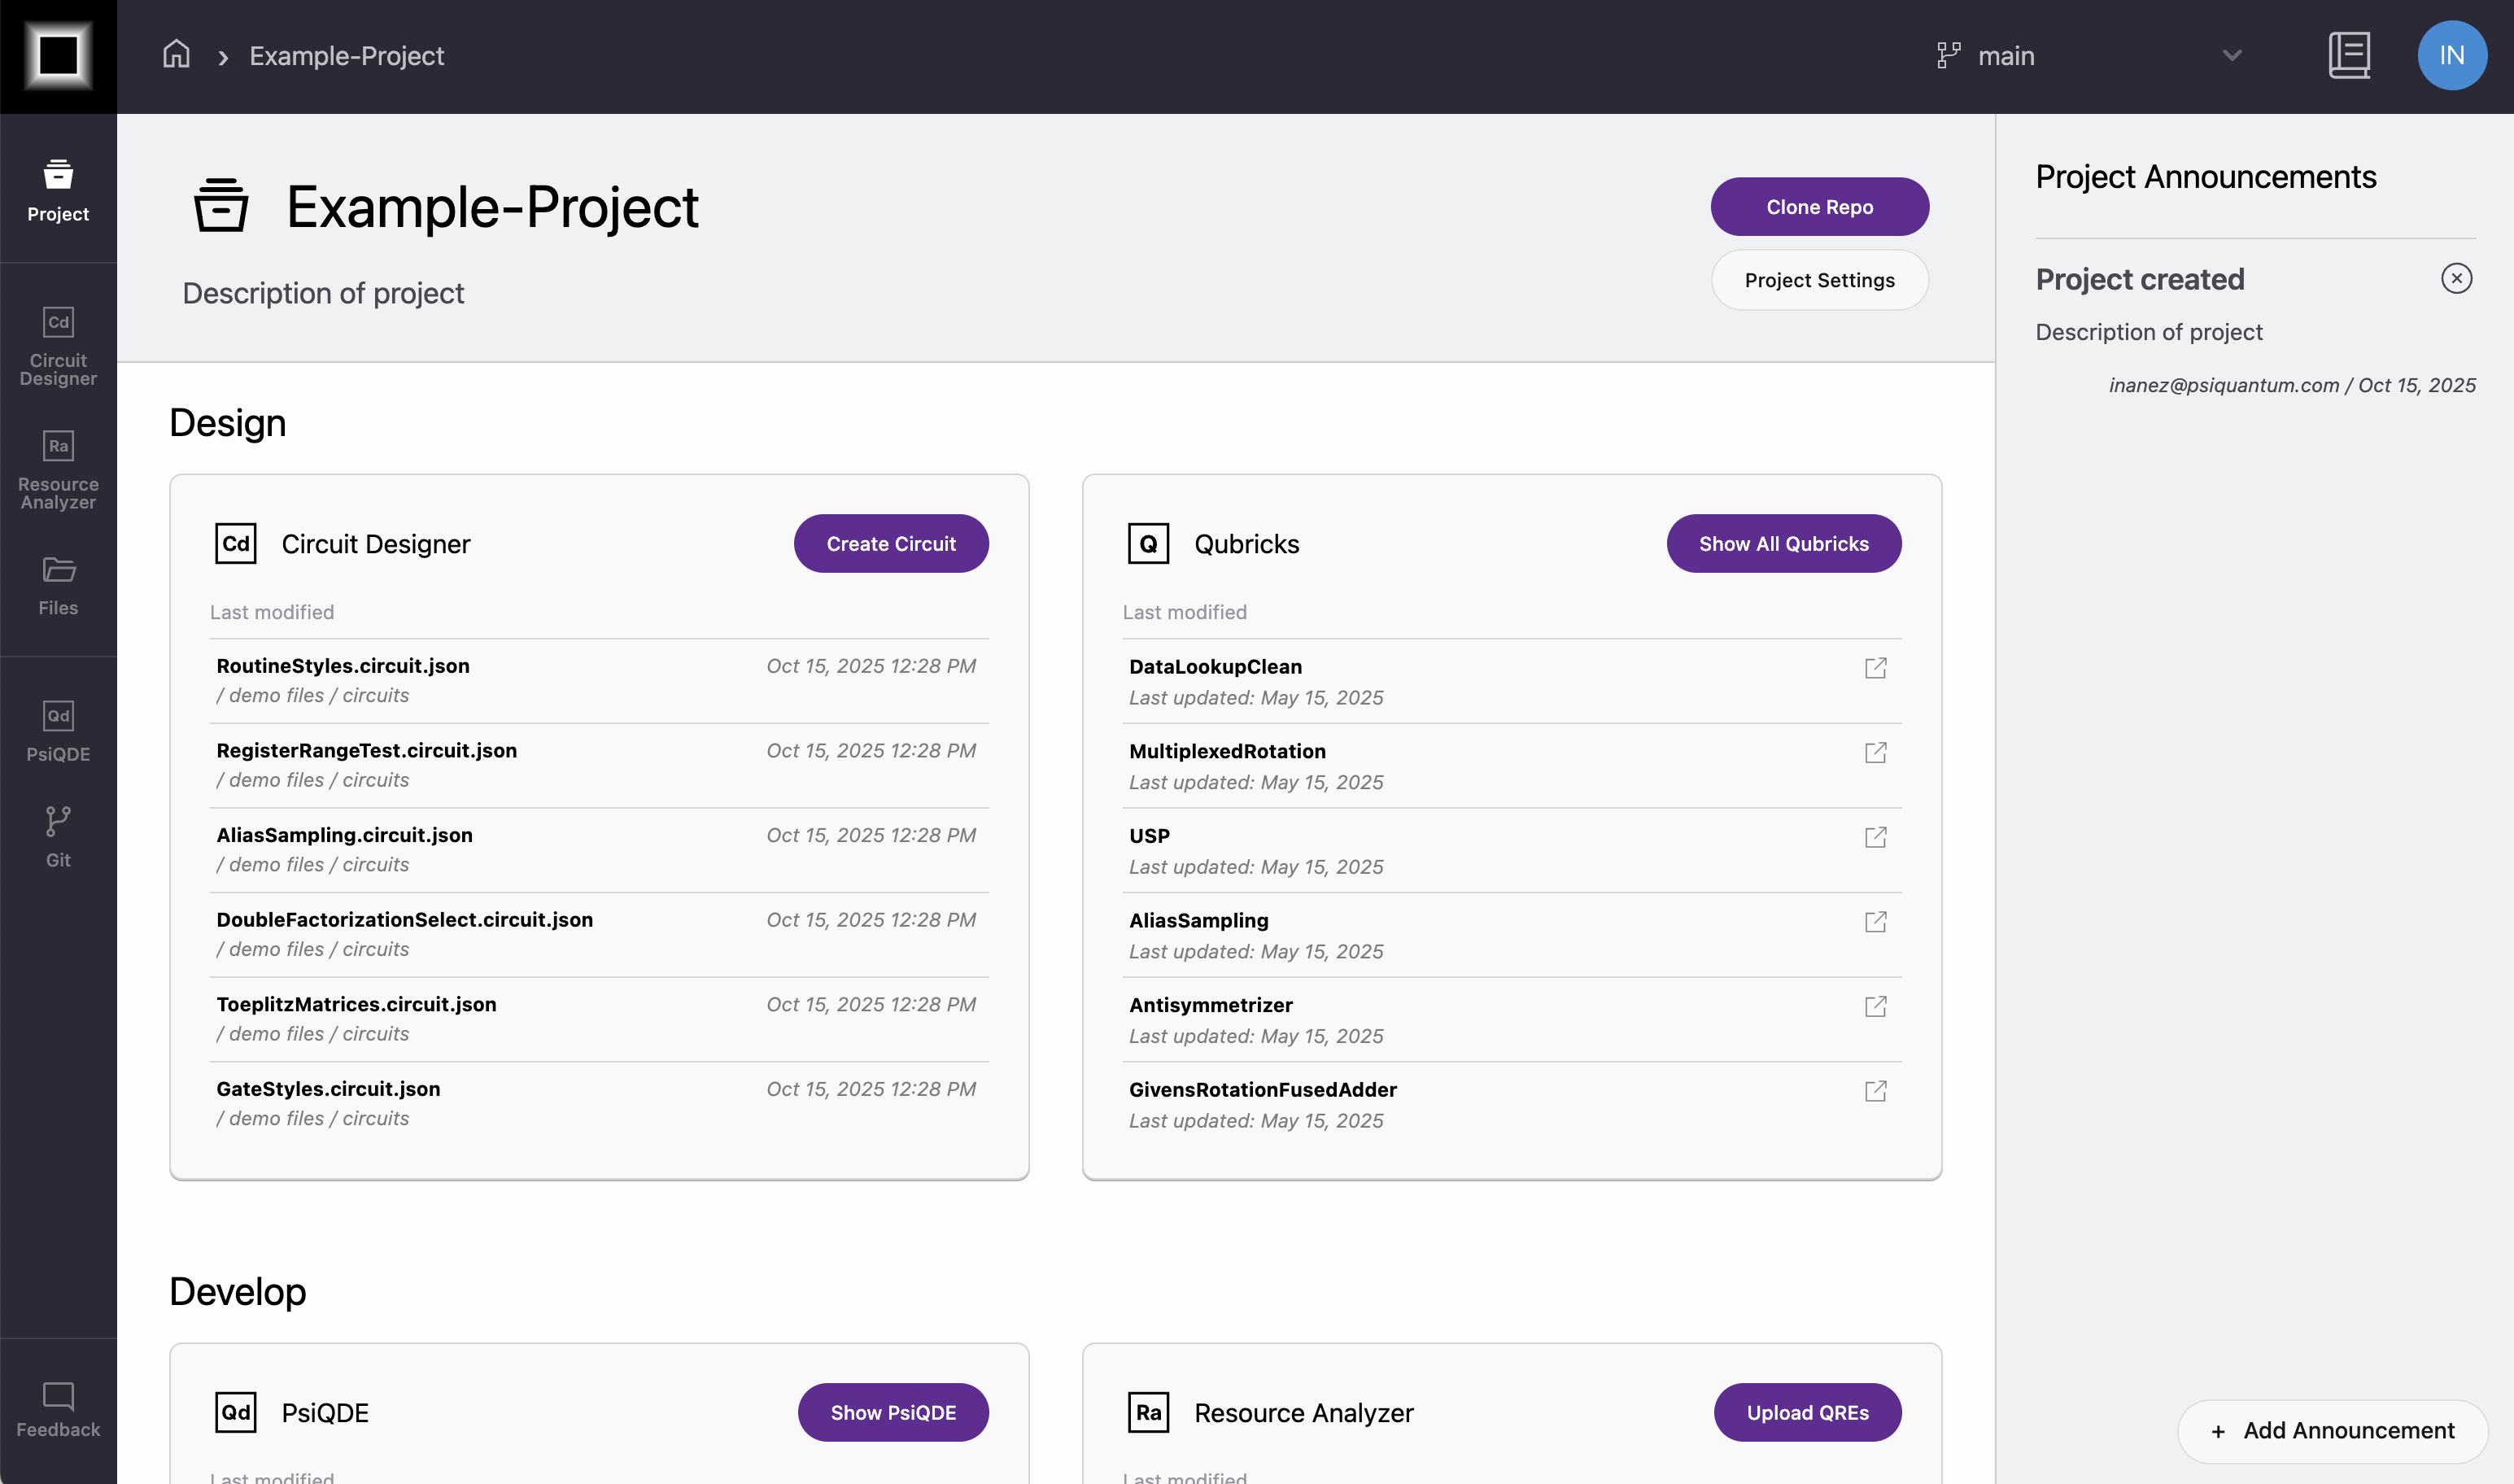The image size is (2514, 1484).
Task: Open Project Settings
Action: pos(1819,280)
